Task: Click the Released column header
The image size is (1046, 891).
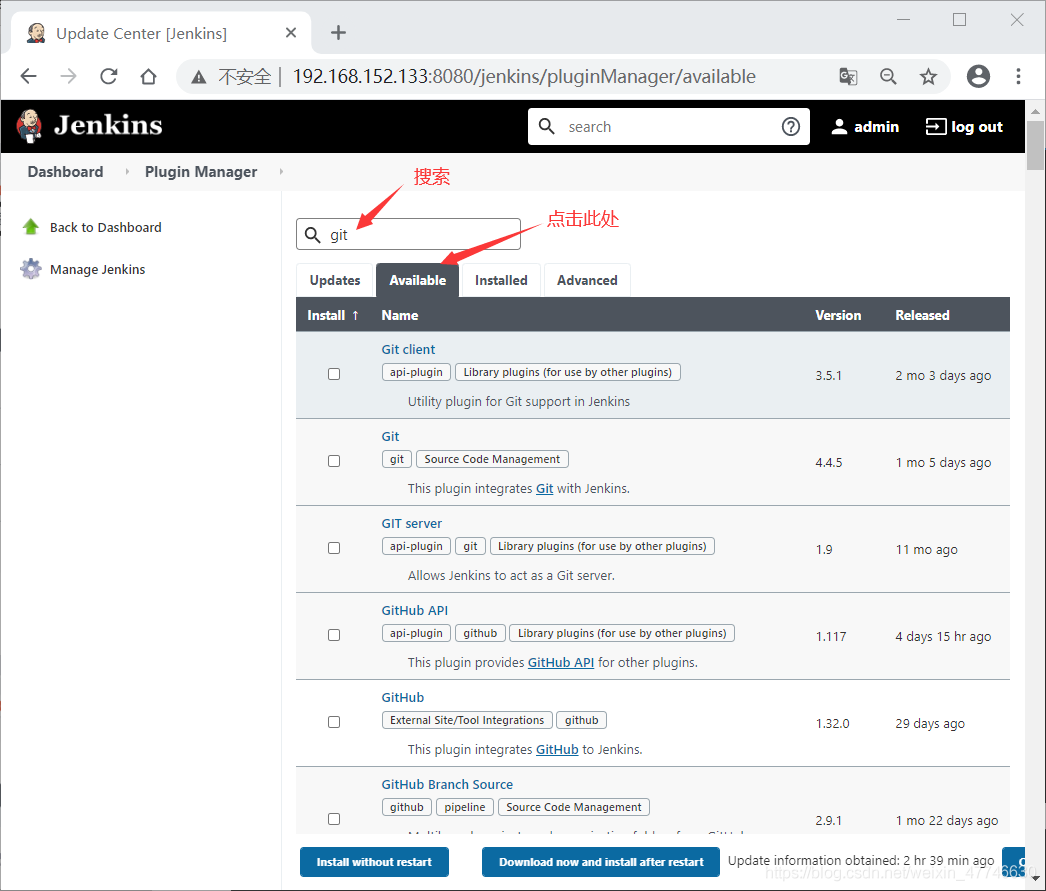Action: [922, 315]
